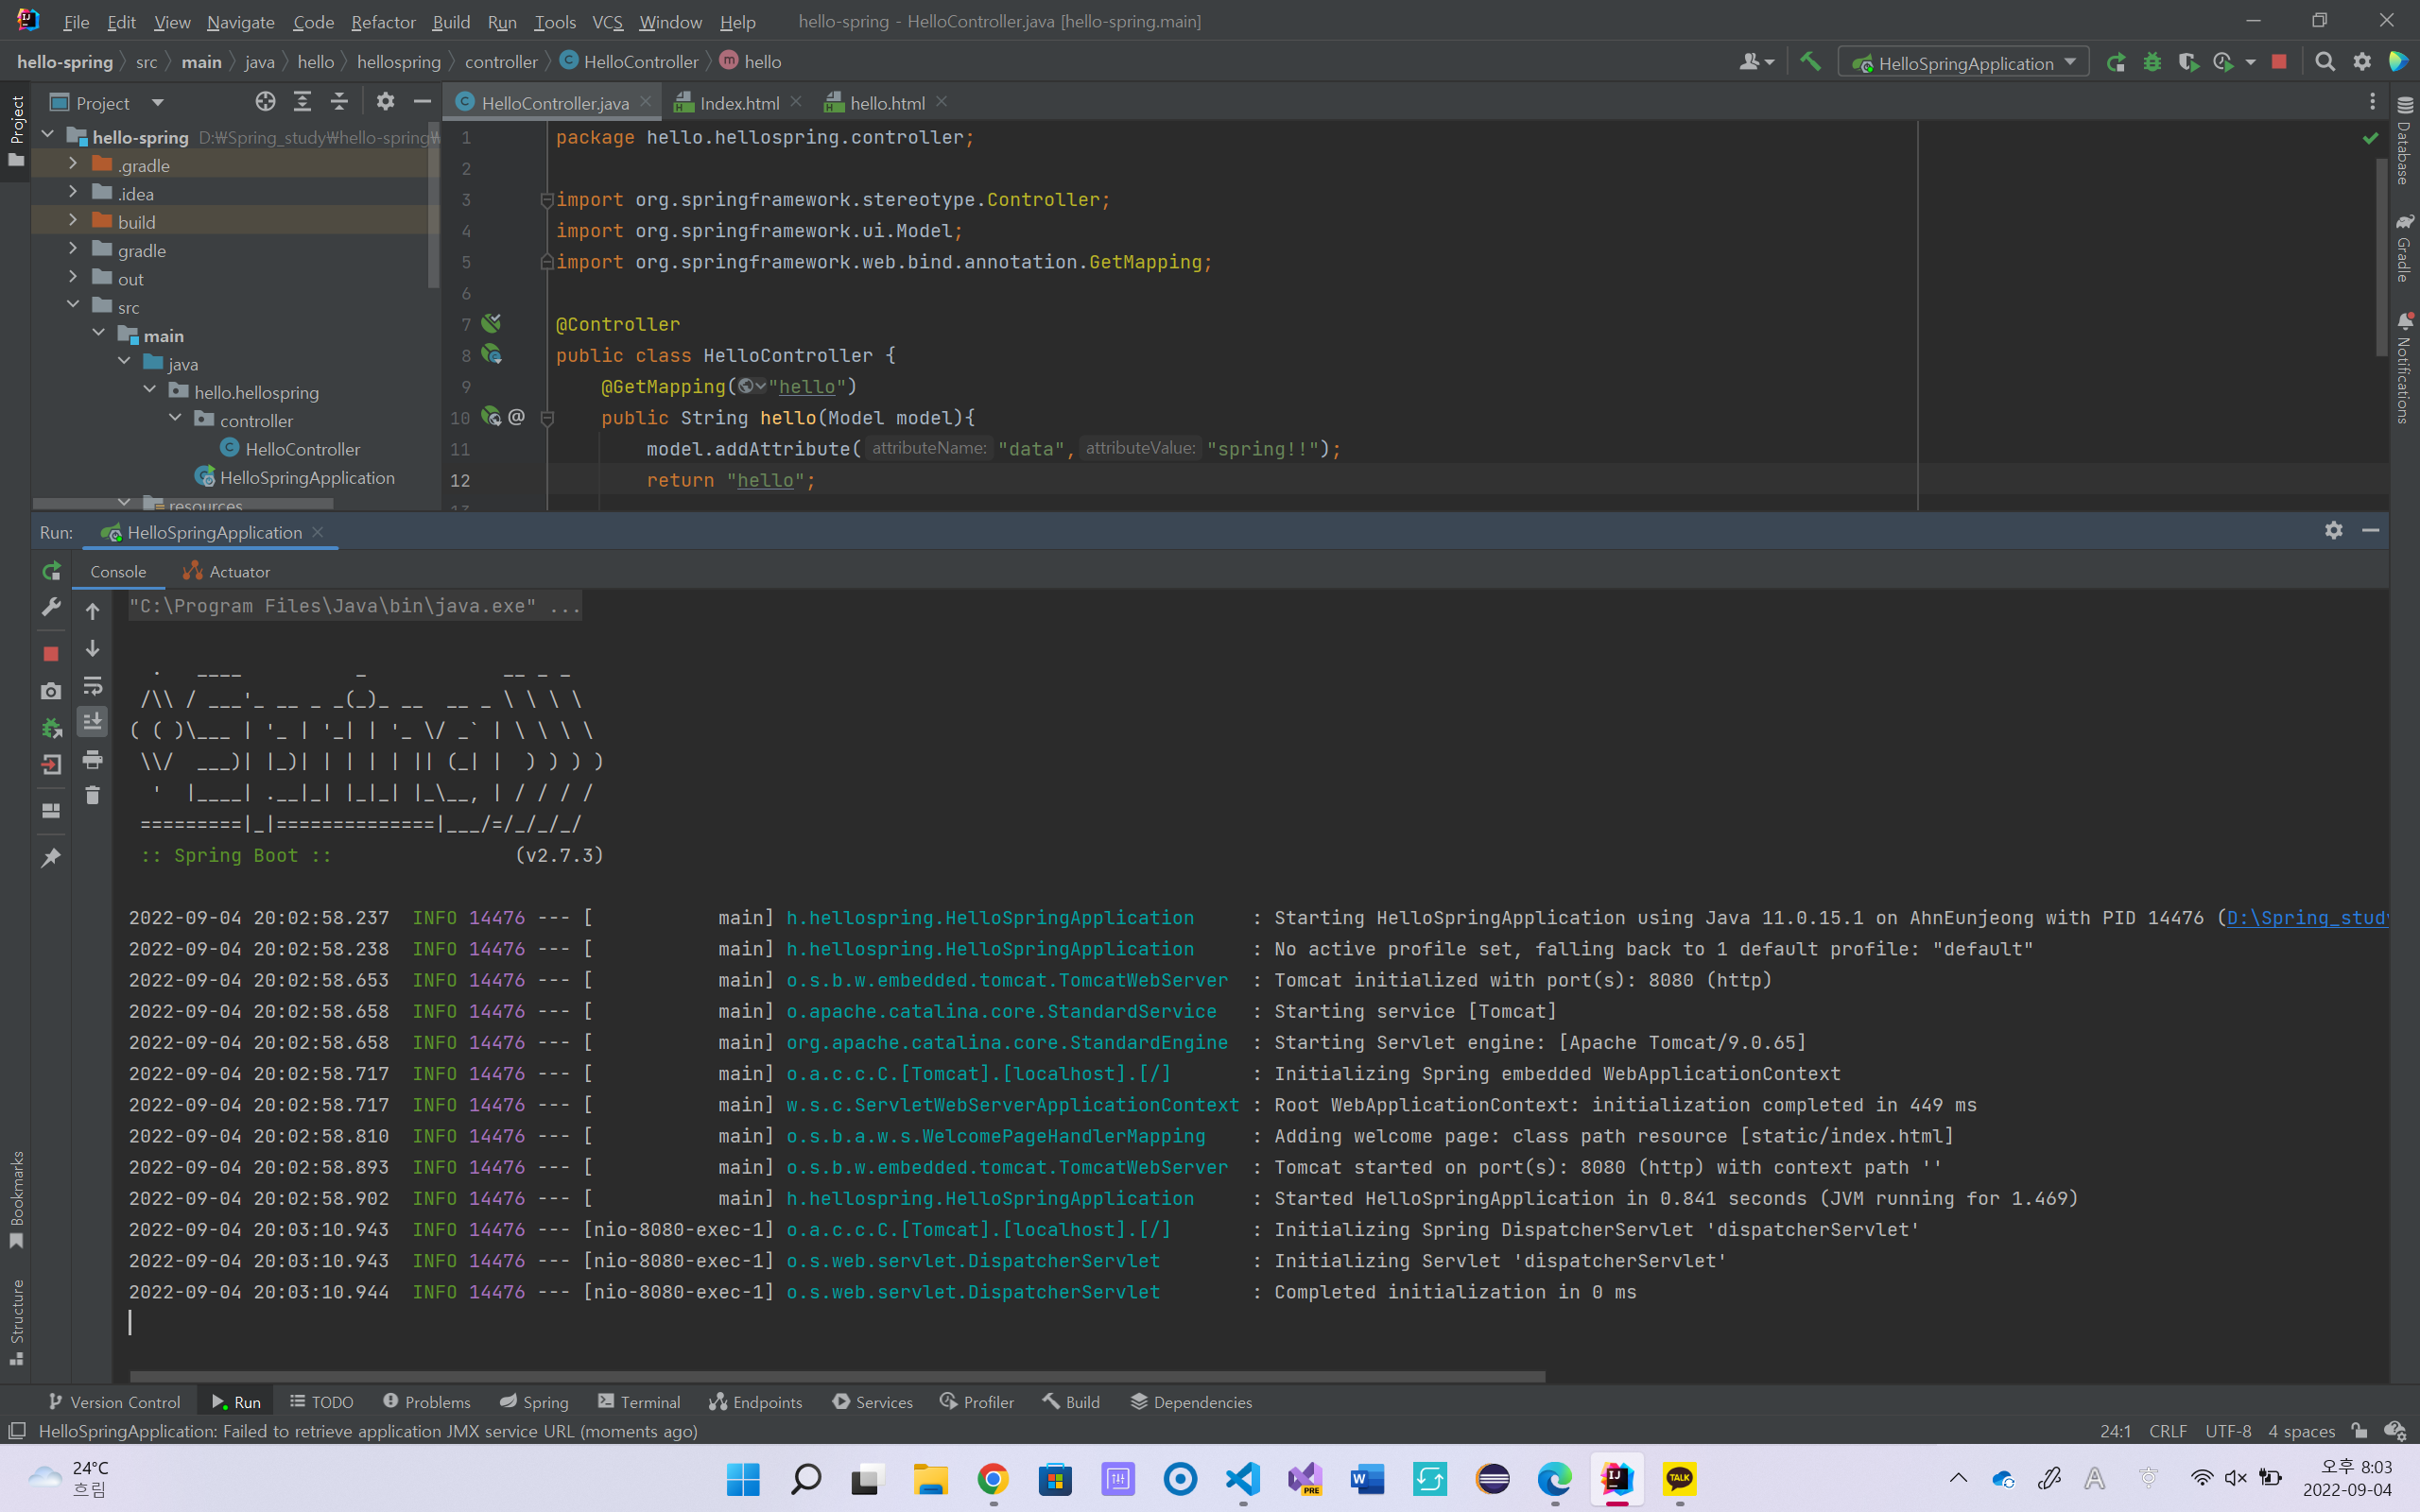This screenshot has height=1512, width=2420.
Task: Click the D:\Spring_study link in console
Action: pyautogui.click(x=2307, y=918)
